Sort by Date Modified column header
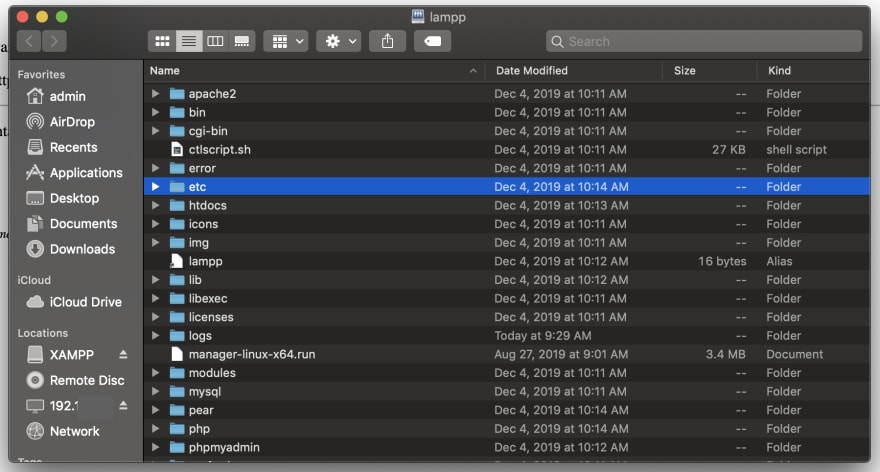The width and height of the screenshot is (880, 472). [572, 71]
